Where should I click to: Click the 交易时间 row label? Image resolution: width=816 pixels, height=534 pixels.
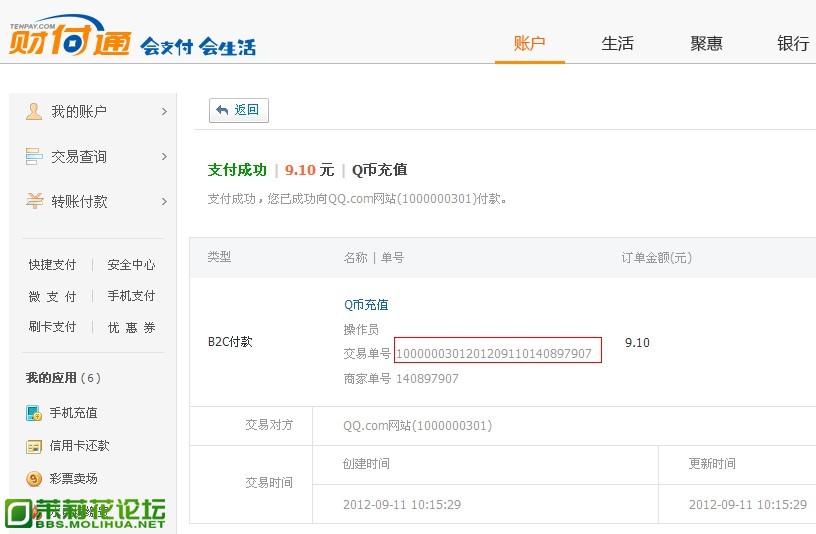pyautogui.click(x=269, y=483)
